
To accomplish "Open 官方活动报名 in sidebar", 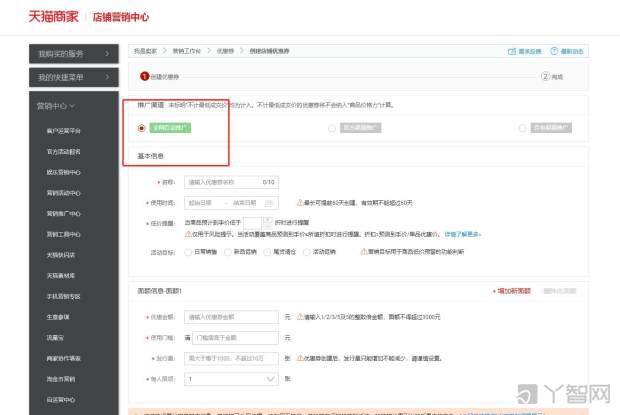I will click(x=63, y=151).
